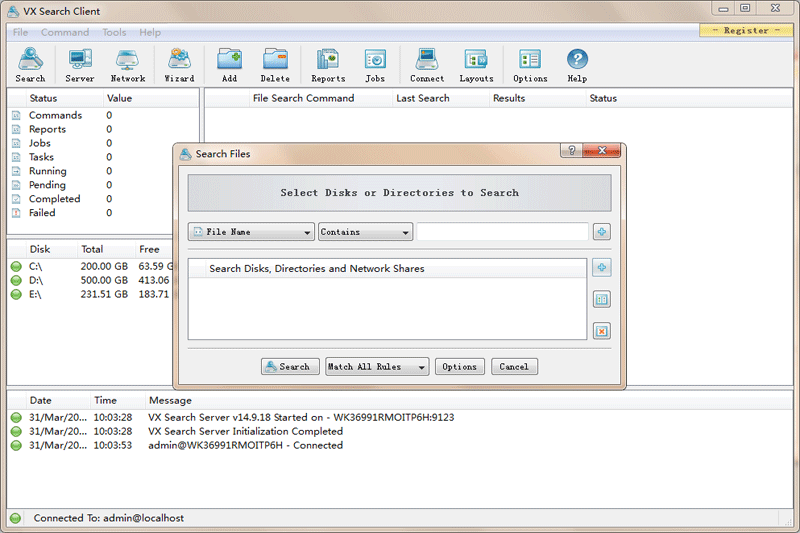Click the empty directories list area
The image size is (800, 533).
(387, 308)
